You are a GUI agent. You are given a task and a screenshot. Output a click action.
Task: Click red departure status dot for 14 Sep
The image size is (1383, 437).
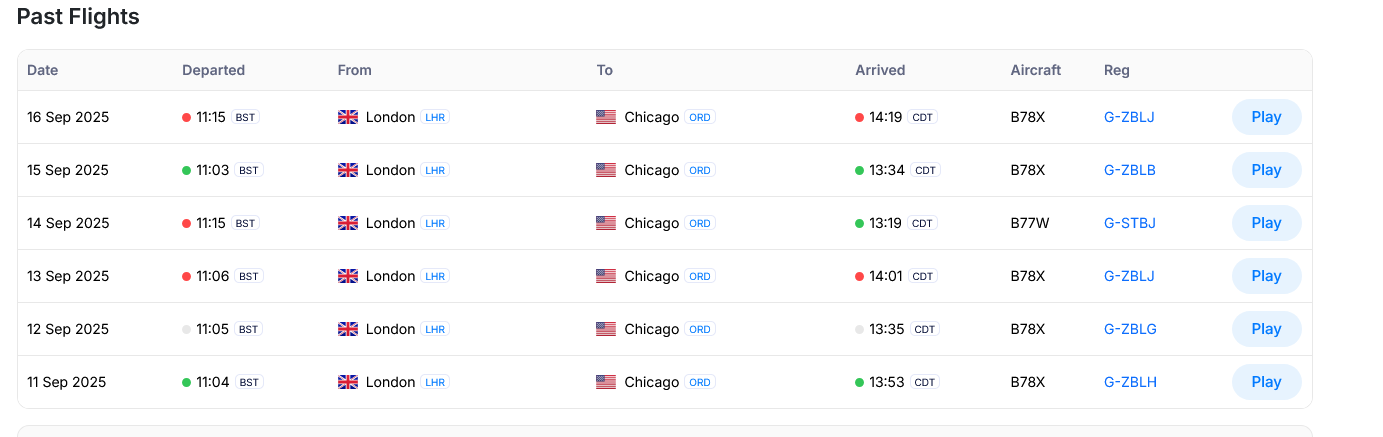click(186, 224)
